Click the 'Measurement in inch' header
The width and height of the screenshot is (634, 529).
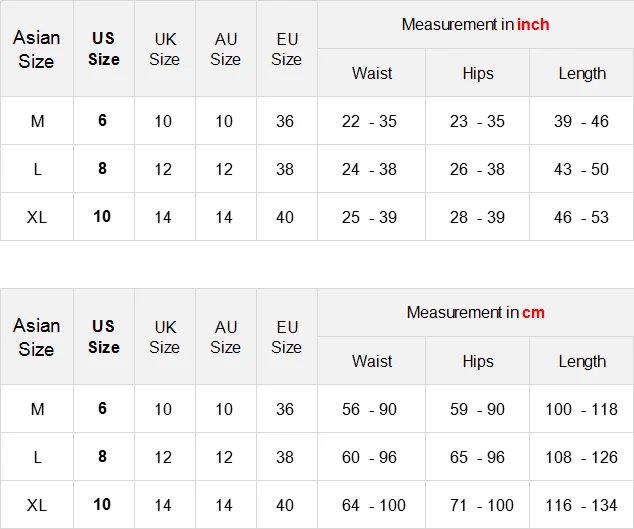475,24
